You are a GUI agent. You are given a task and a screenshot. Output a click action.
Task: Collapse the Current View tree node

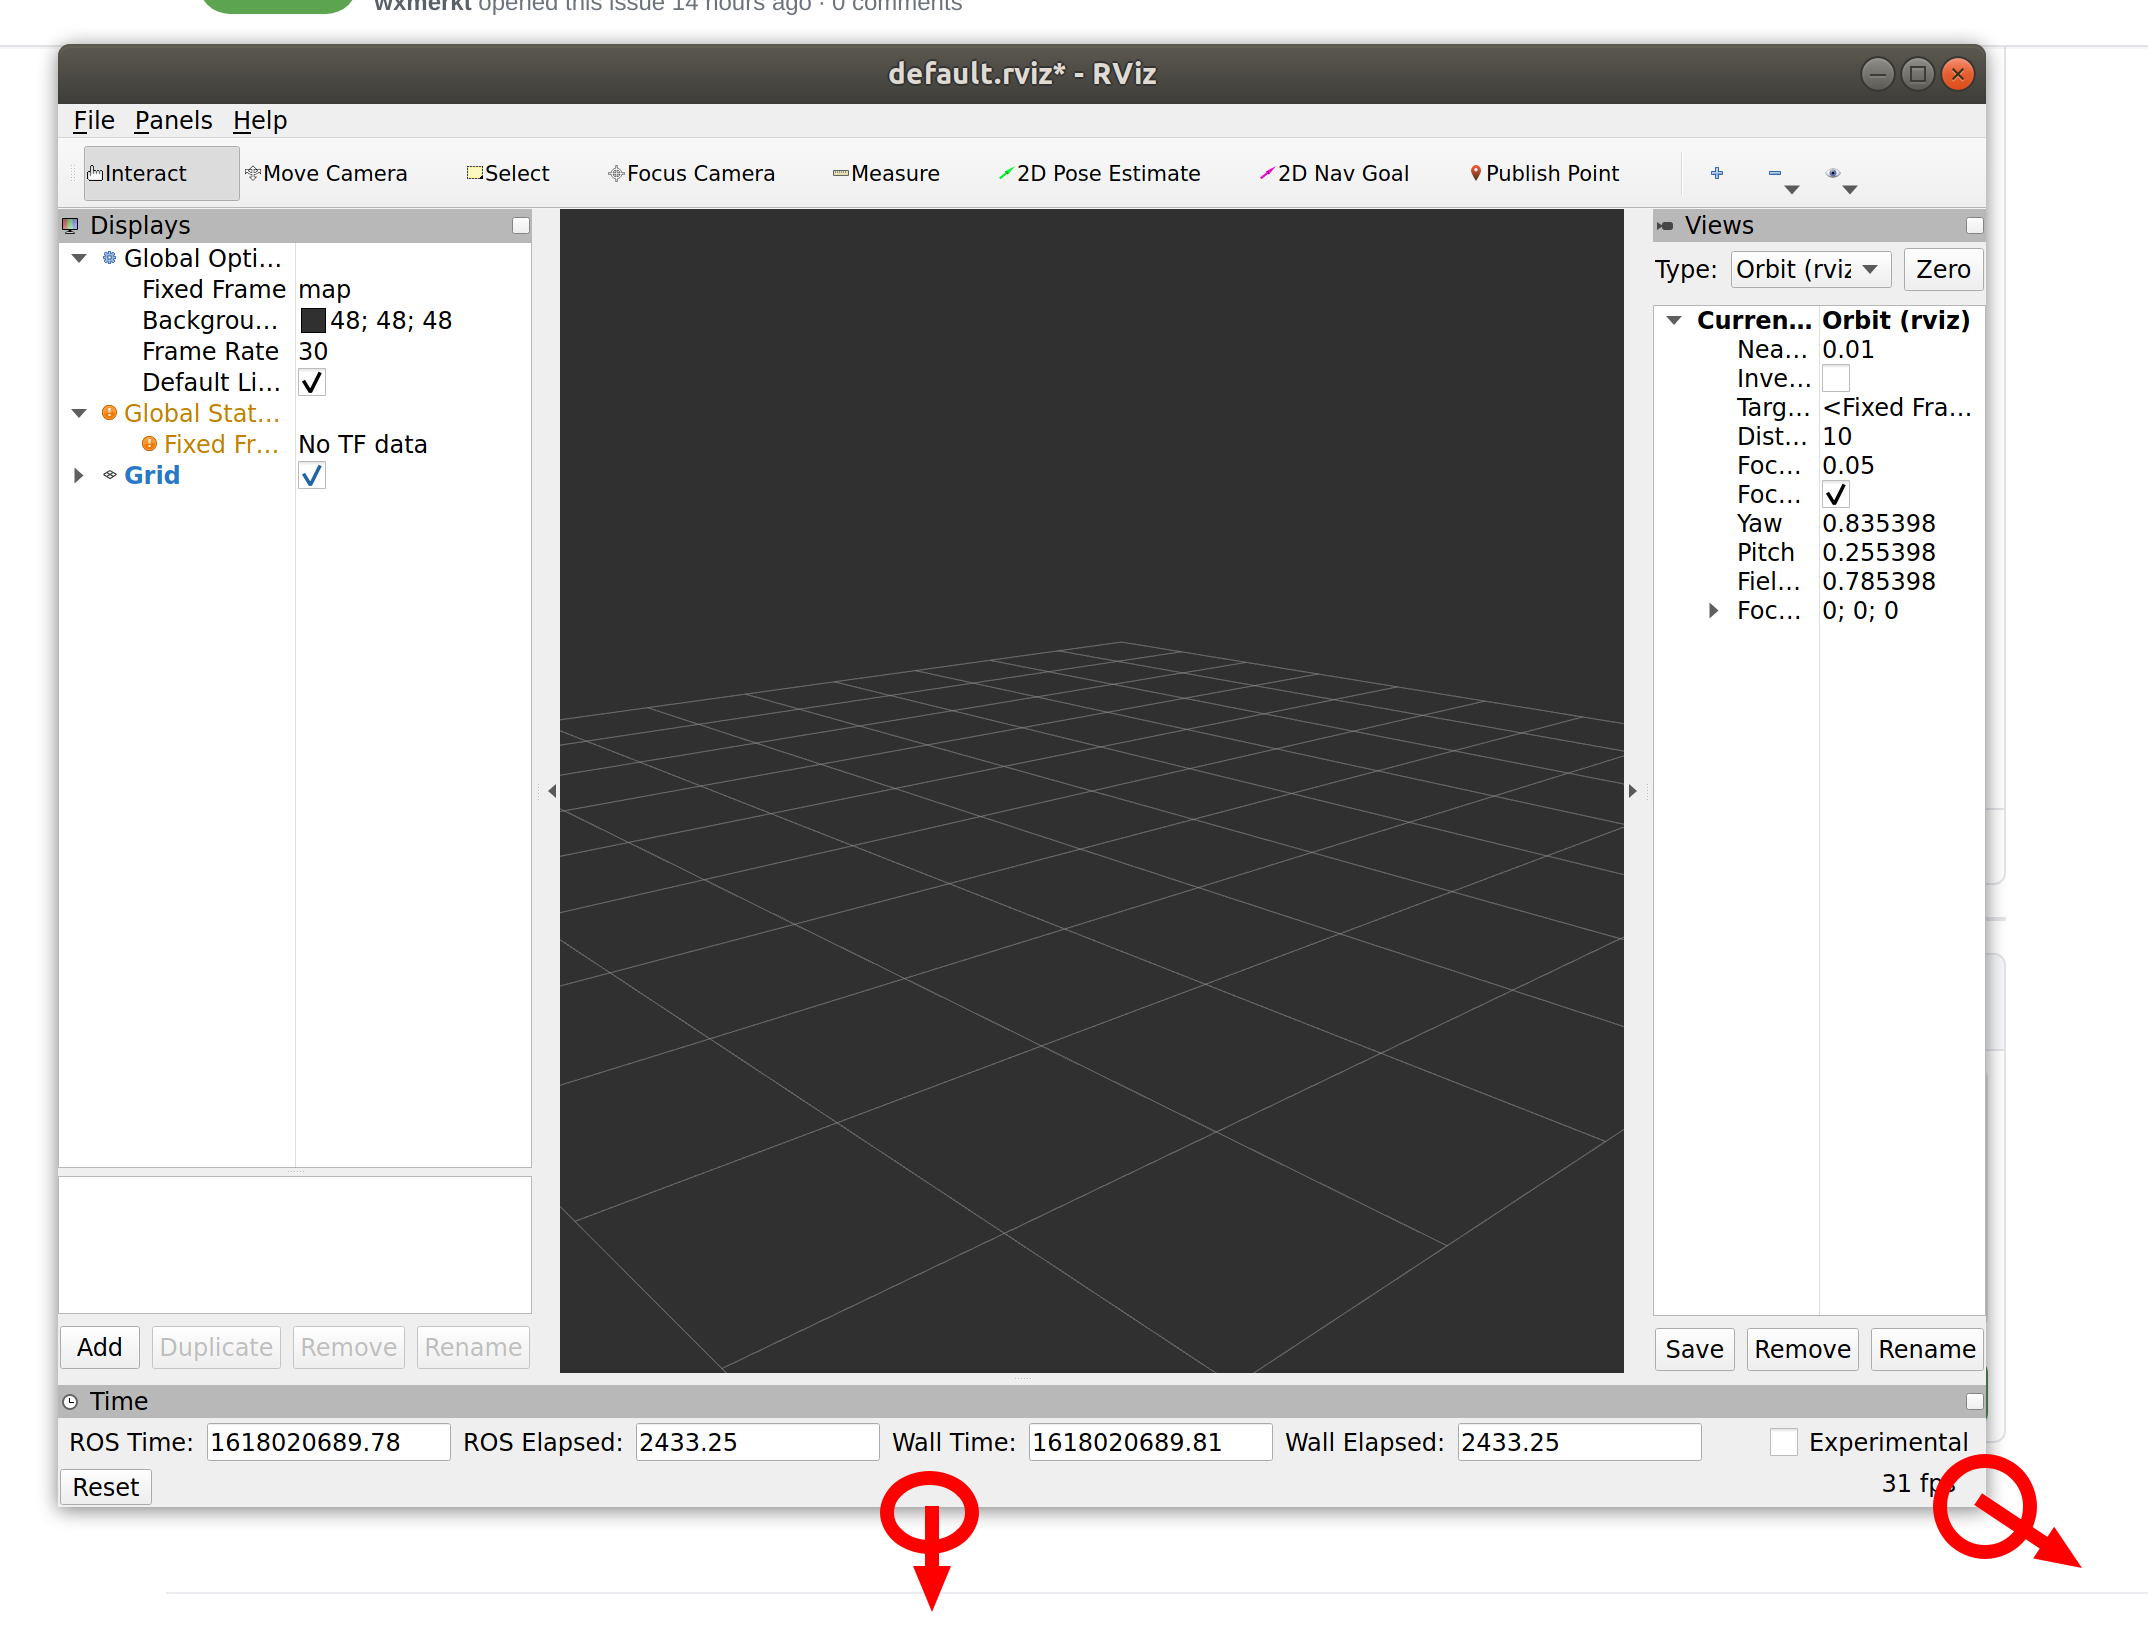click(x=1674, y=320)
